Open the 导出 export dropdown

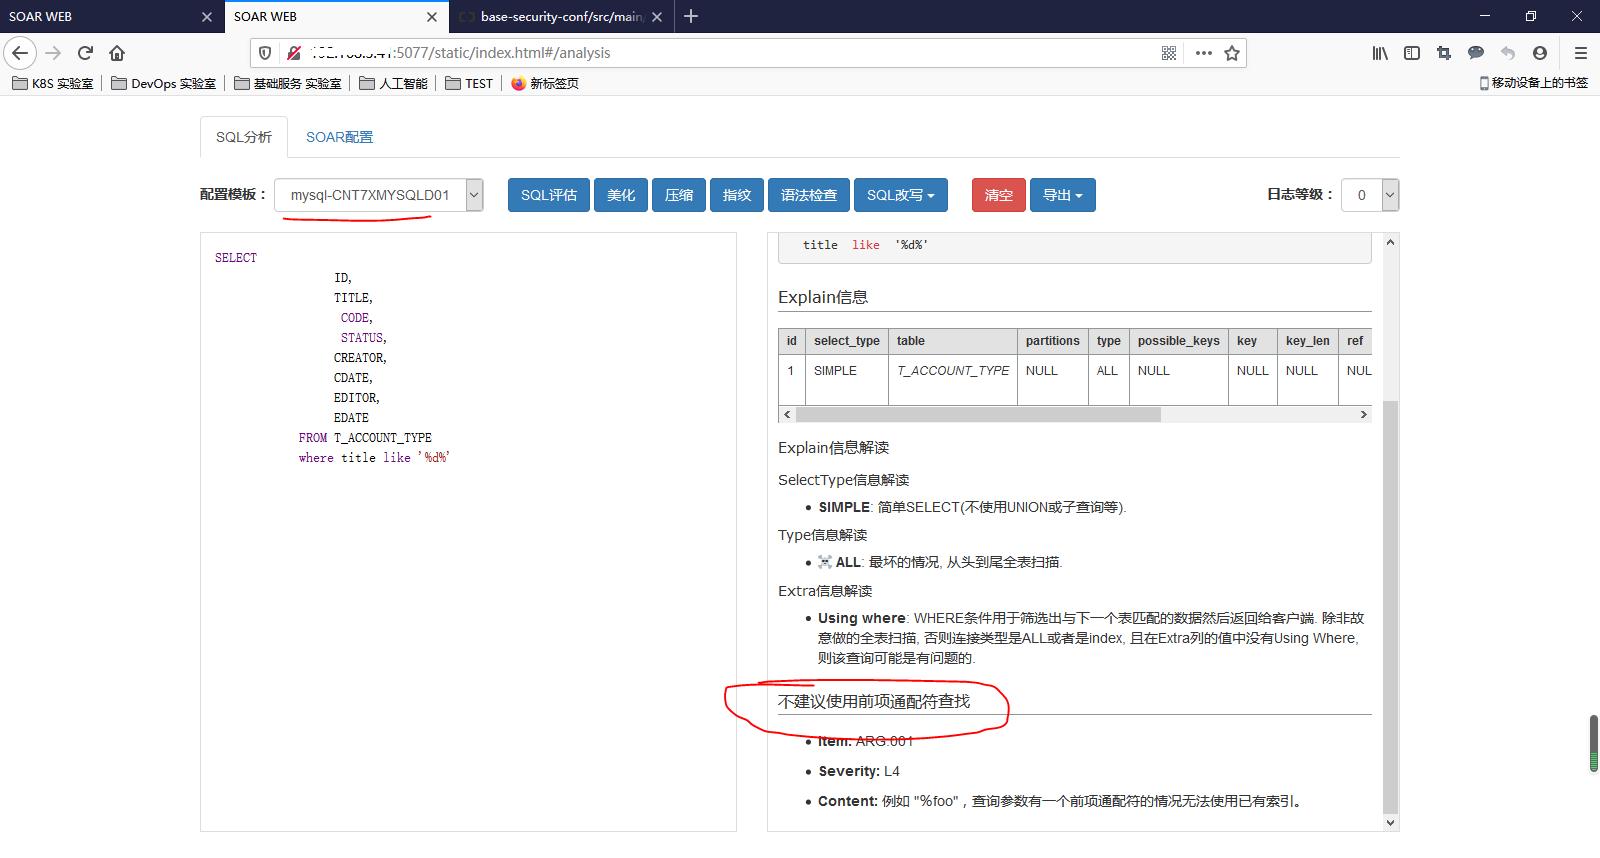coord(1062,195)
